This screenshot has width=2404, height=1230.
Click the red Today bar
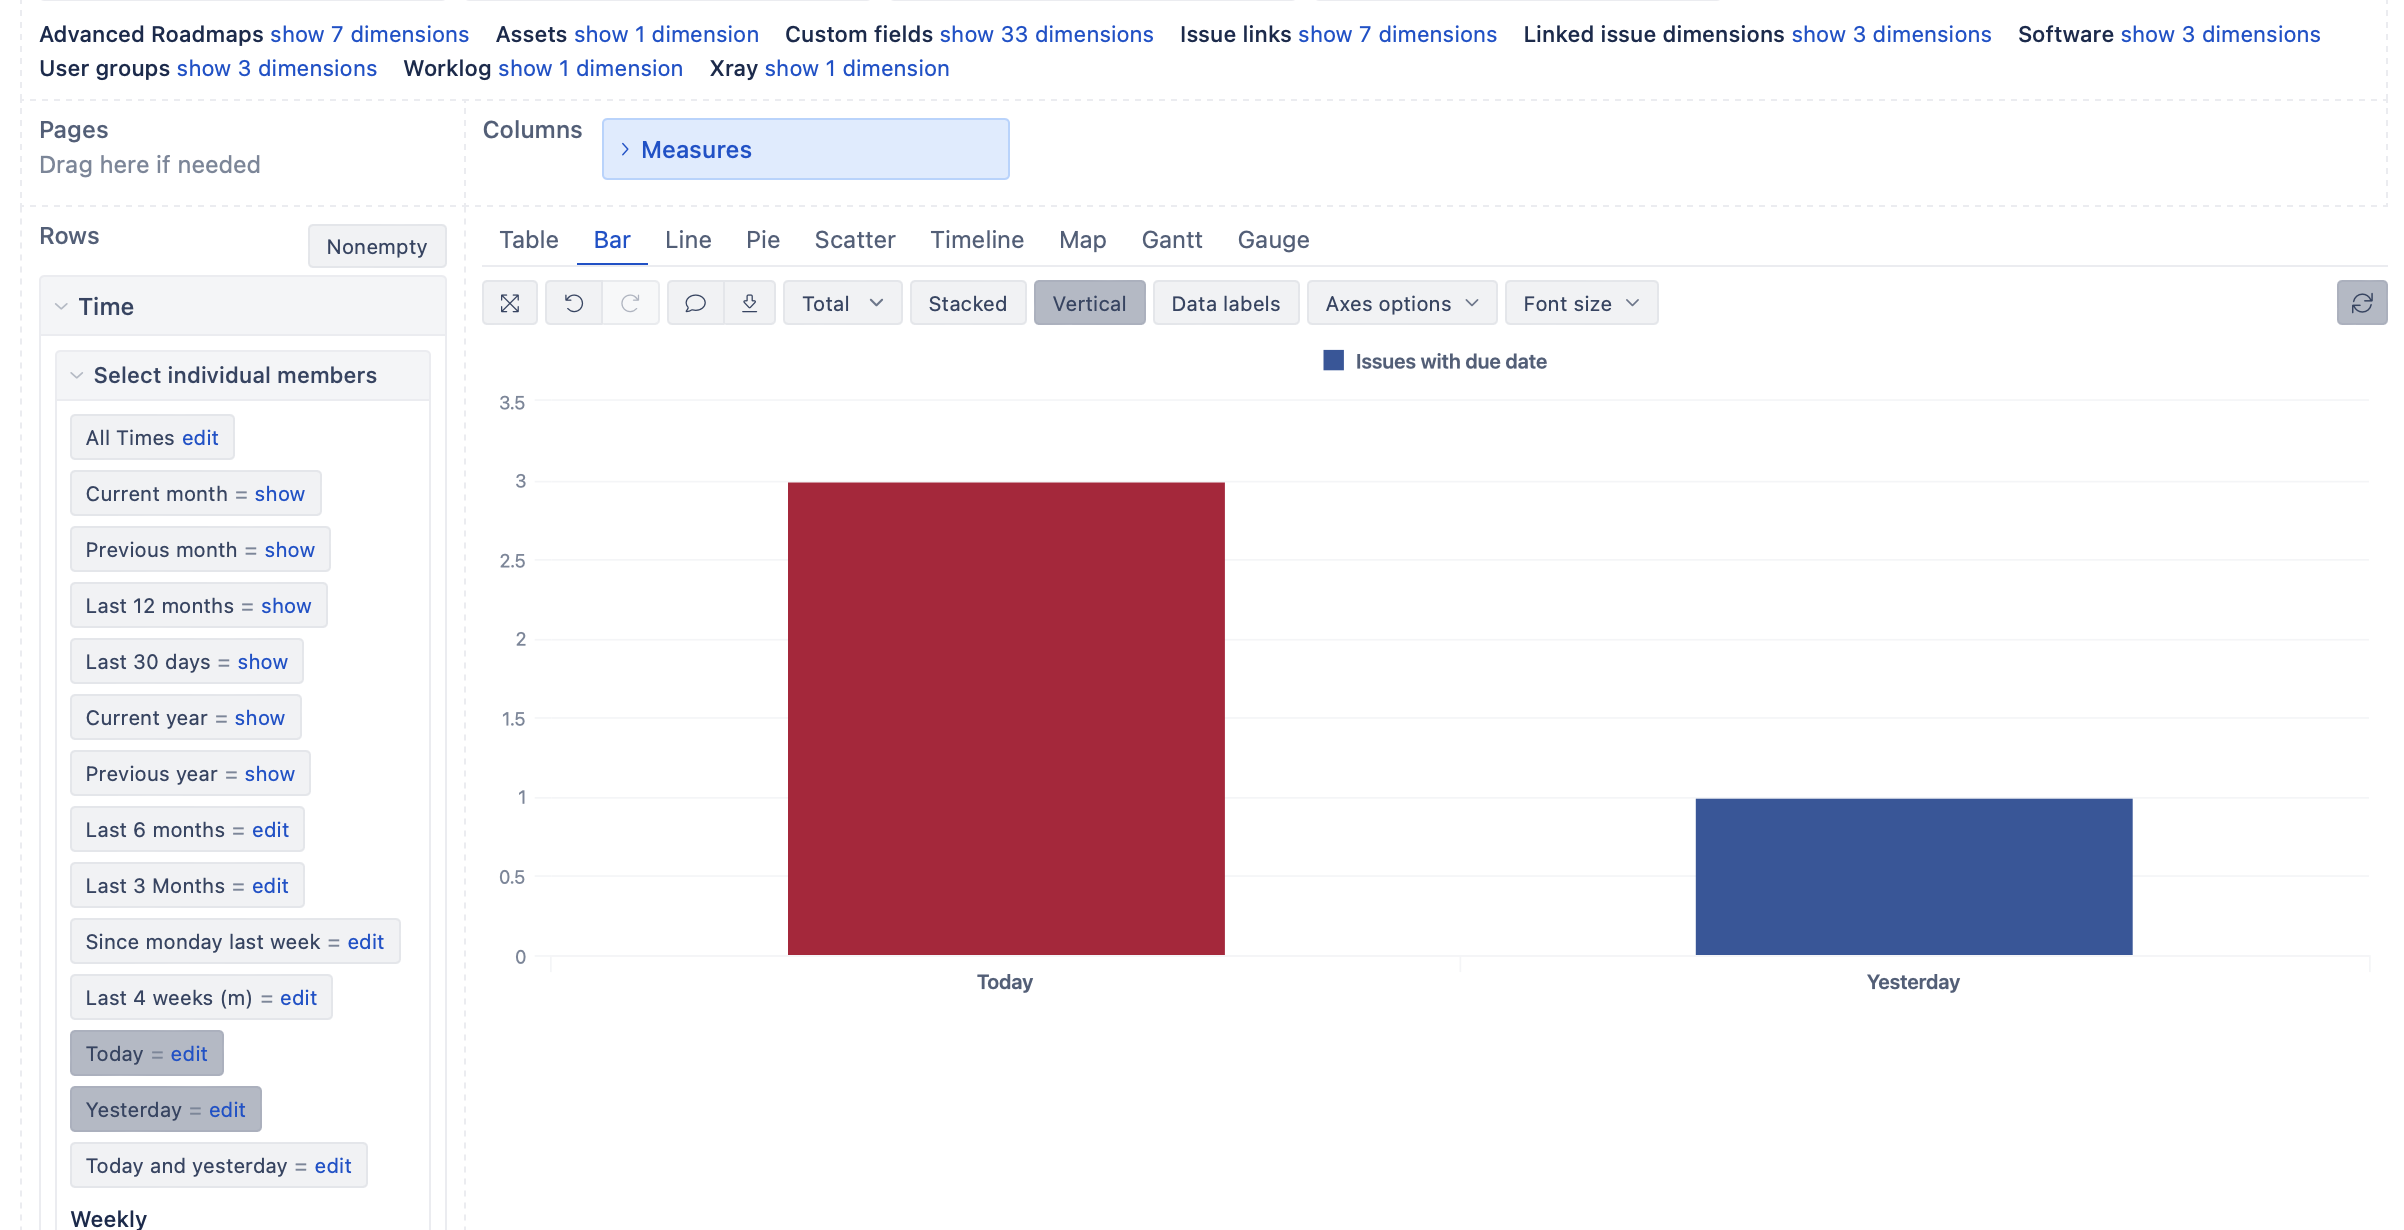click(1006, 718)
